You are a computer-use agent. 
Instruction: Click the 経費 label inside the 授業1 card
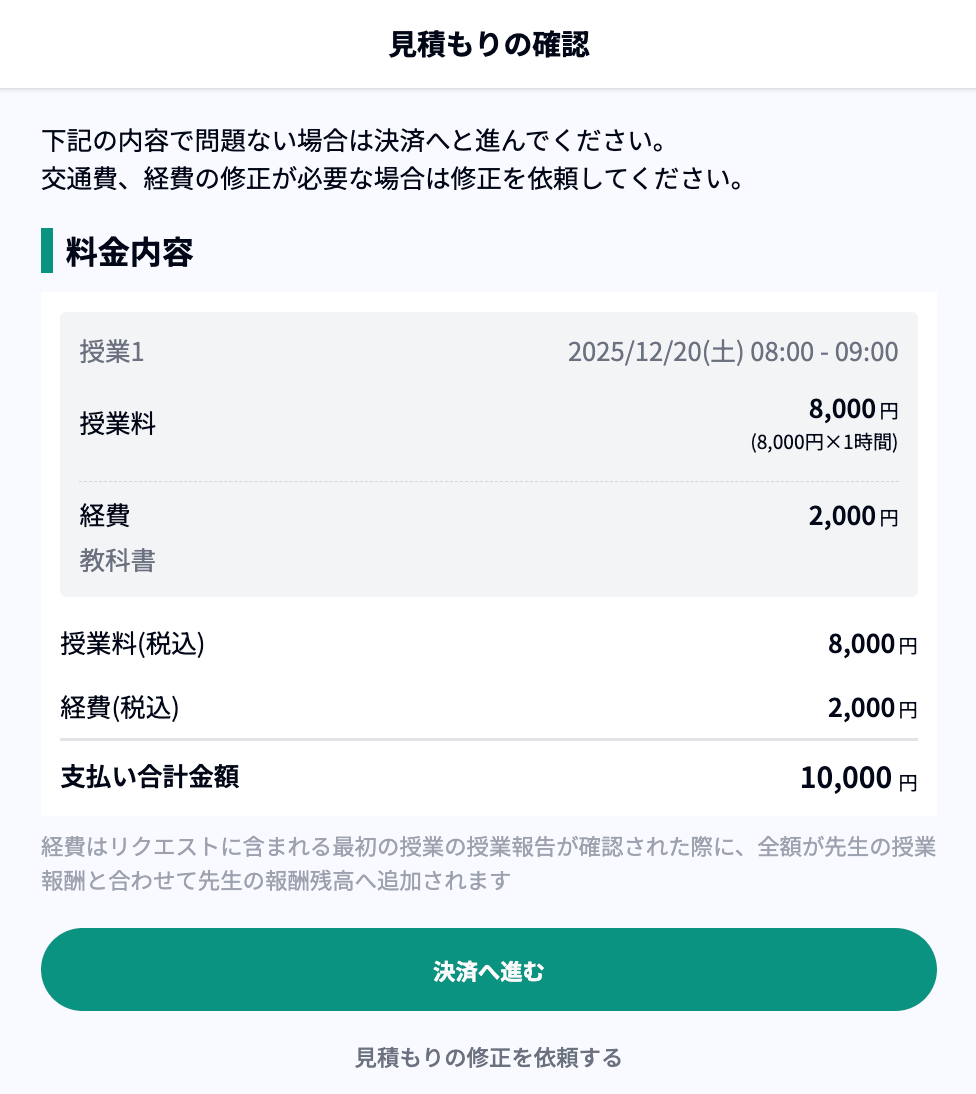point(105,516)
